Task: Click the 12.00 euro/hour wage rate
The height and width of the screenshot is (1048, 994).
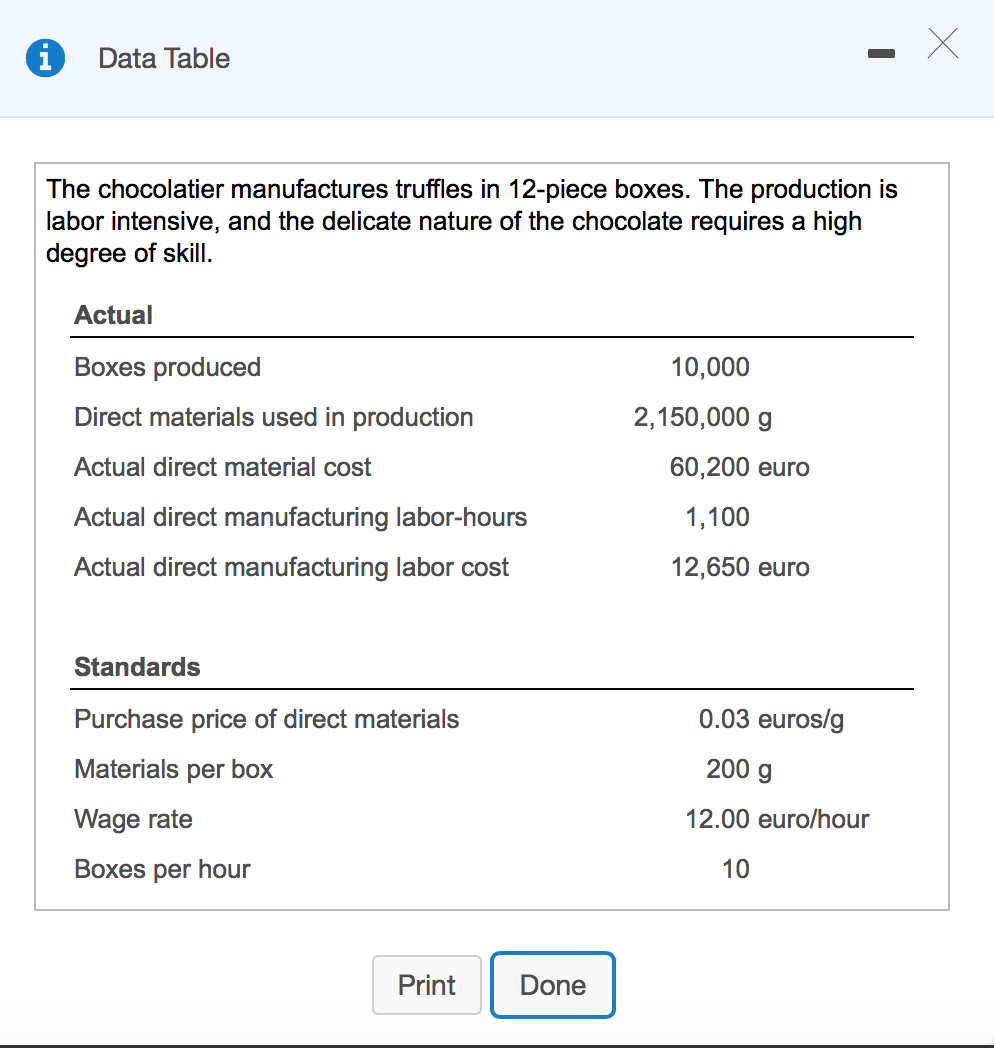Action: click(777, 819)
